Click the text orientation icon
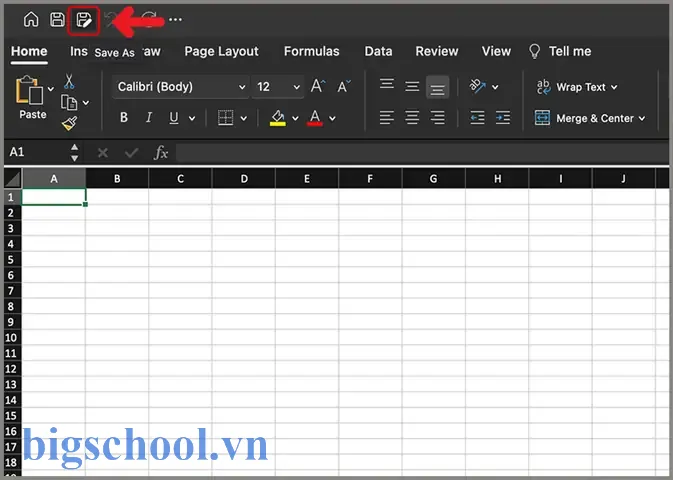The image size is (673, 480). click(x=477, y=86)
